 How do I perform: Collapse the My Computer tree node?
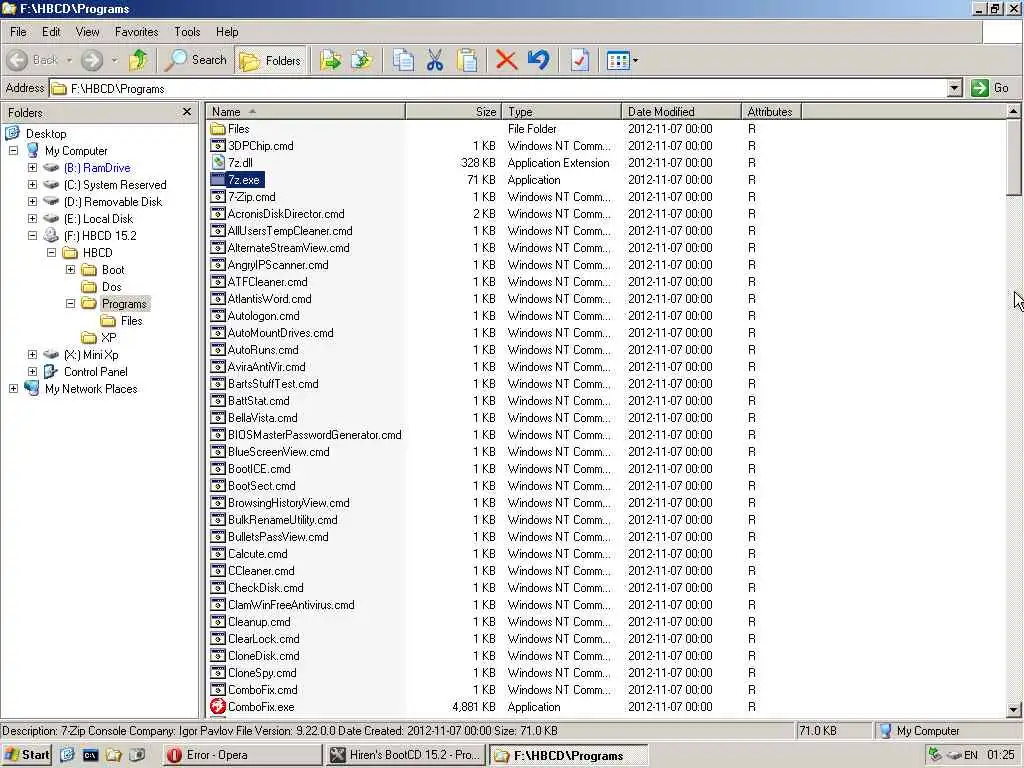[13, 151]
